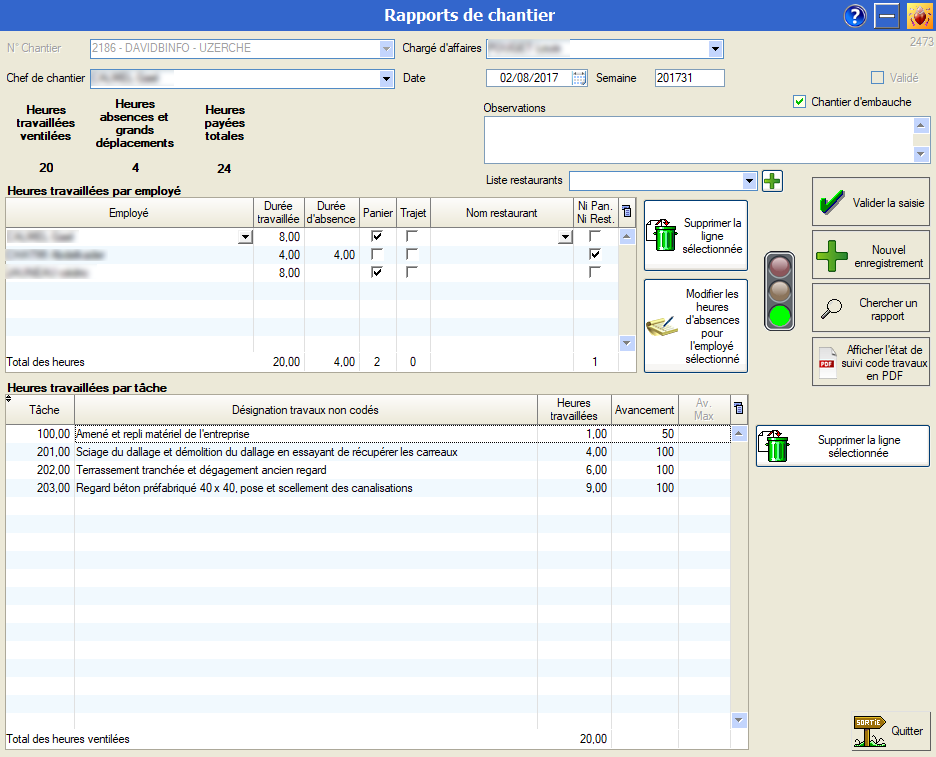Image resolution: width=936 pixels, height=757 pixels.
Task: Open the Chef de chantier dropdown
Action: (387, 79)
